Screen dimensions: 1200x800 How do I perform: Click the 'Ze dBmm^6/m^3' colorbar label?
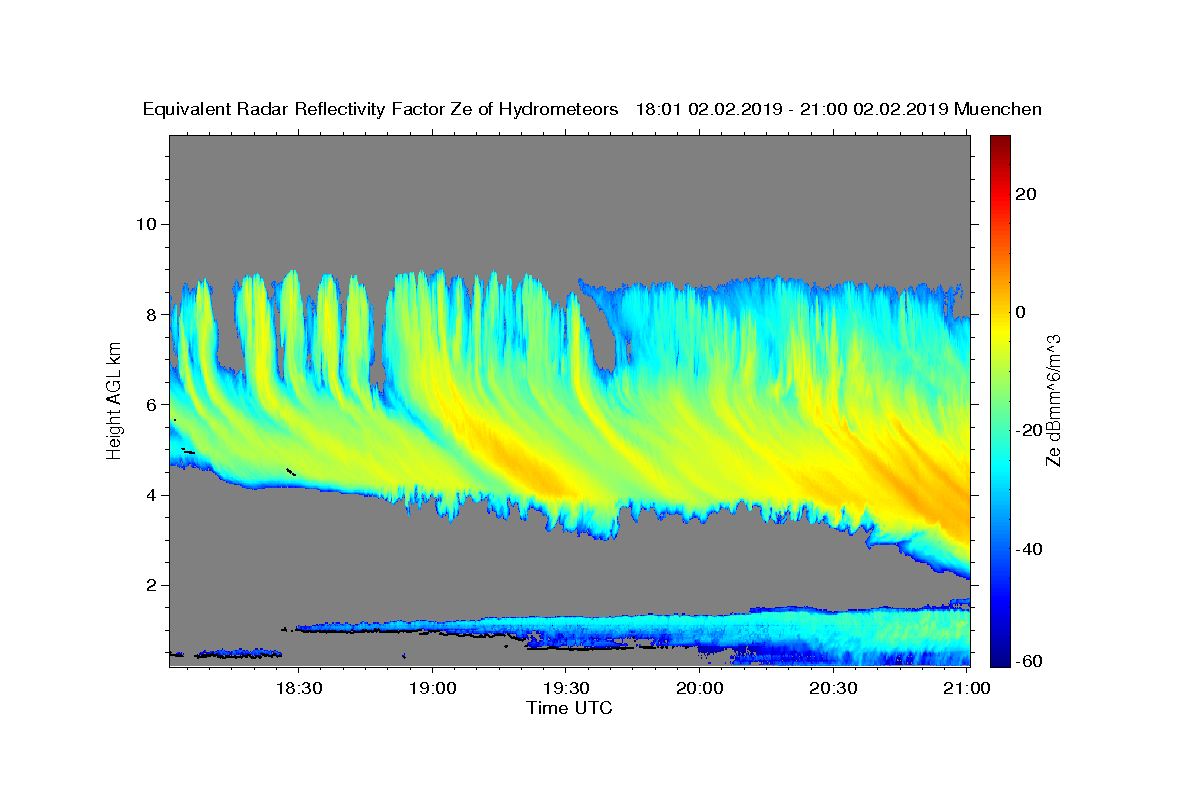pos(1052,401)
